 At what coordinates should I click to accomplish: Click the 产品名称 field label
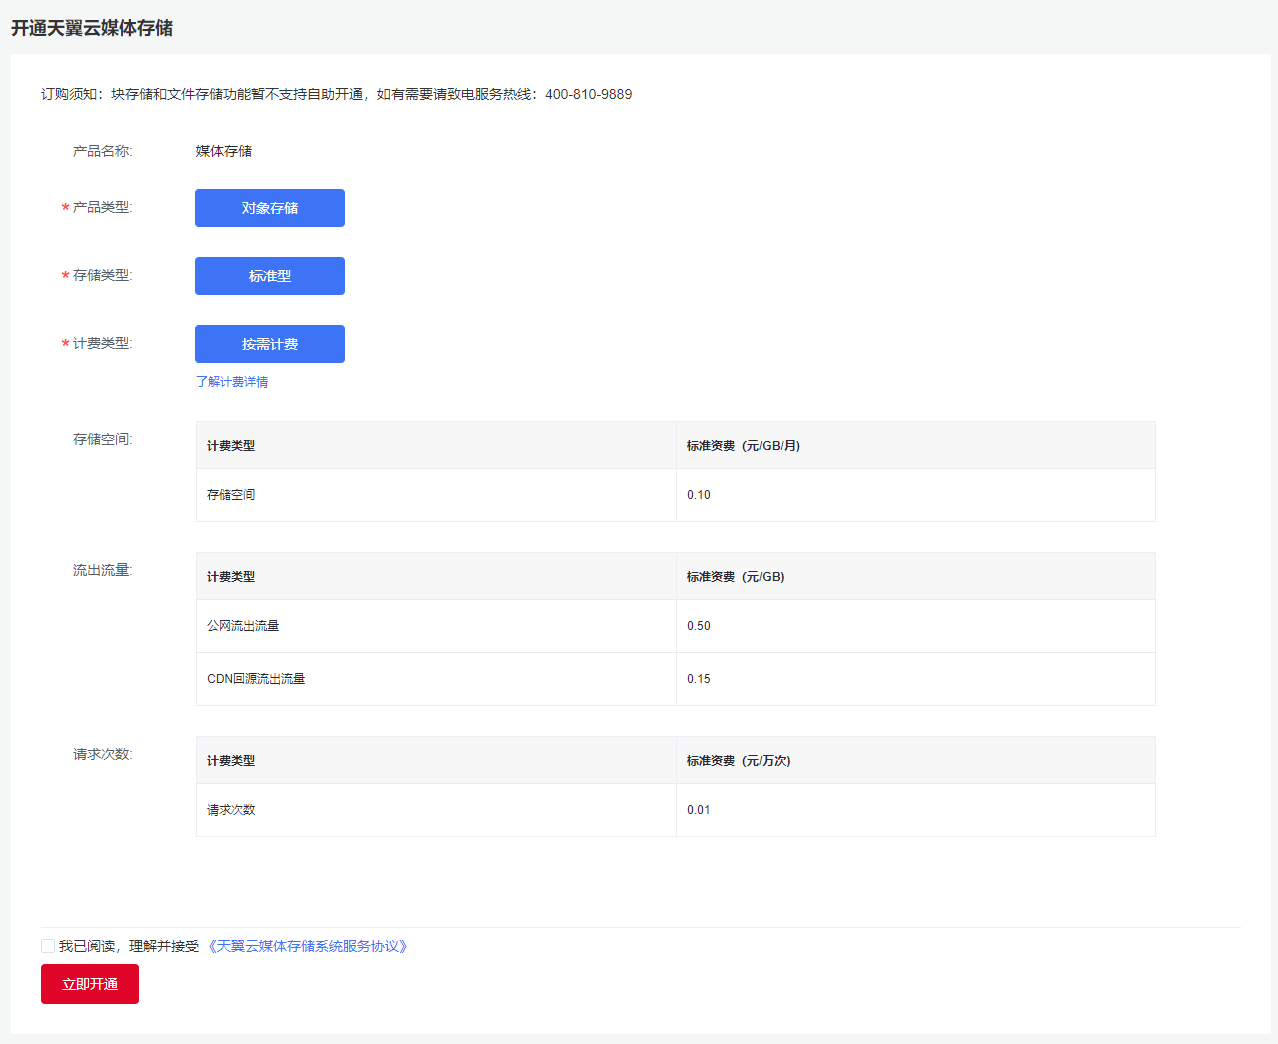coord(102,151)
